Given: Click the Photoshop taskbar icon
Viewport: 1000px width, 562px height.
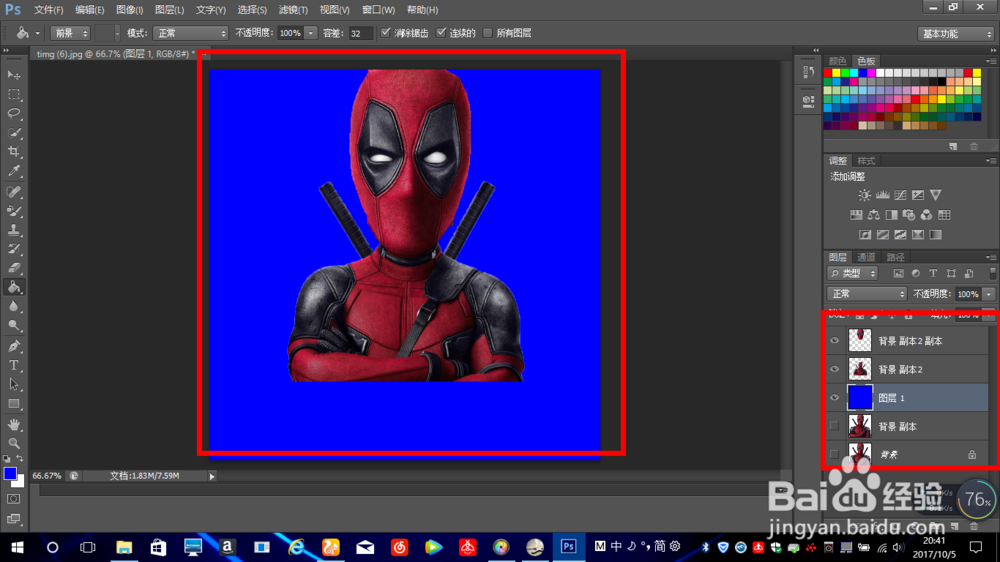Looking at the screenshot, I should pos(568,547).
